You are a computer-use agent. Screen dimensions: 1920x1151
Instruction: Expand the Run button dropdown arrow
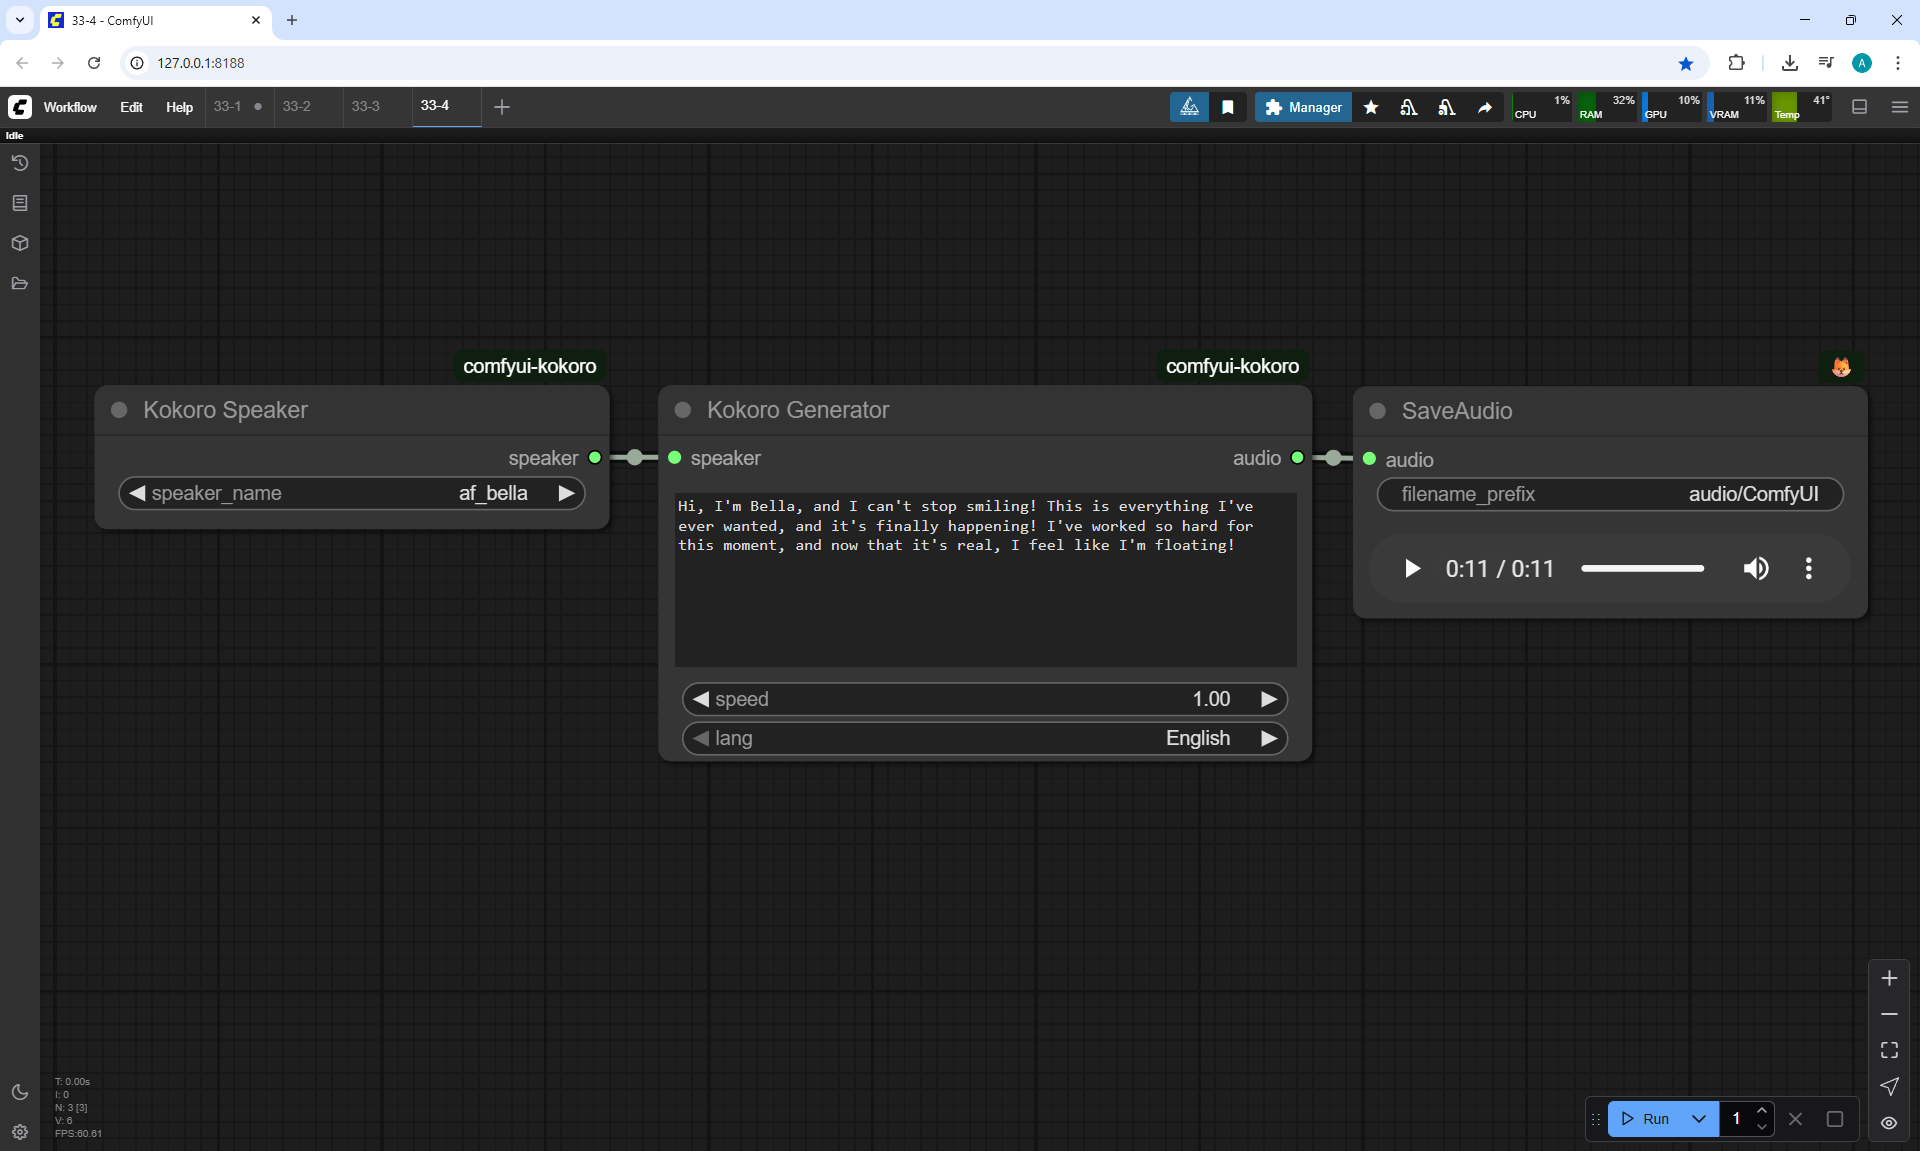point(1699,1119)
